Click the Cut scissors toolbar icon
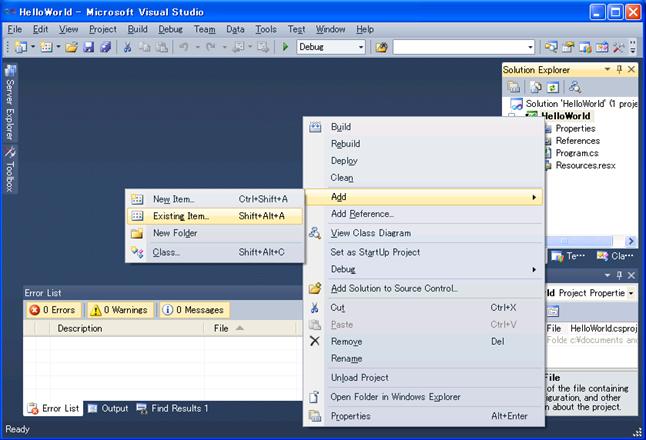The height and width of the screenshot is (440, 646). (x=128, y=47)
